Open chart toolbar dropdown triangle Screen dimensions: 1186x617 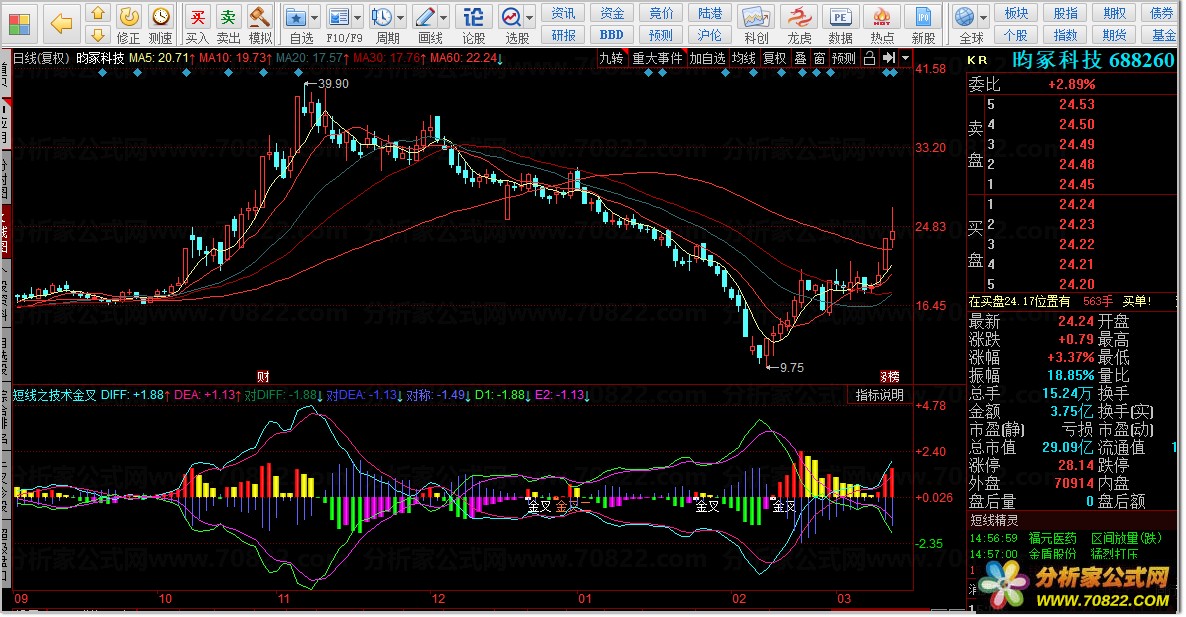point(905,58)
